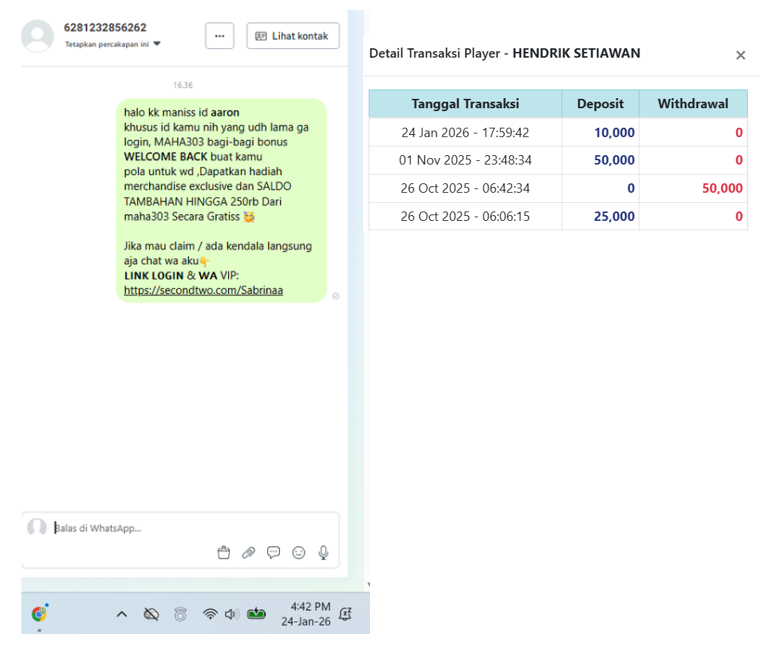The width and height of the screenshot is (769, 653).
Task: Click the Withdrawal column header
Action: [693, 104]
